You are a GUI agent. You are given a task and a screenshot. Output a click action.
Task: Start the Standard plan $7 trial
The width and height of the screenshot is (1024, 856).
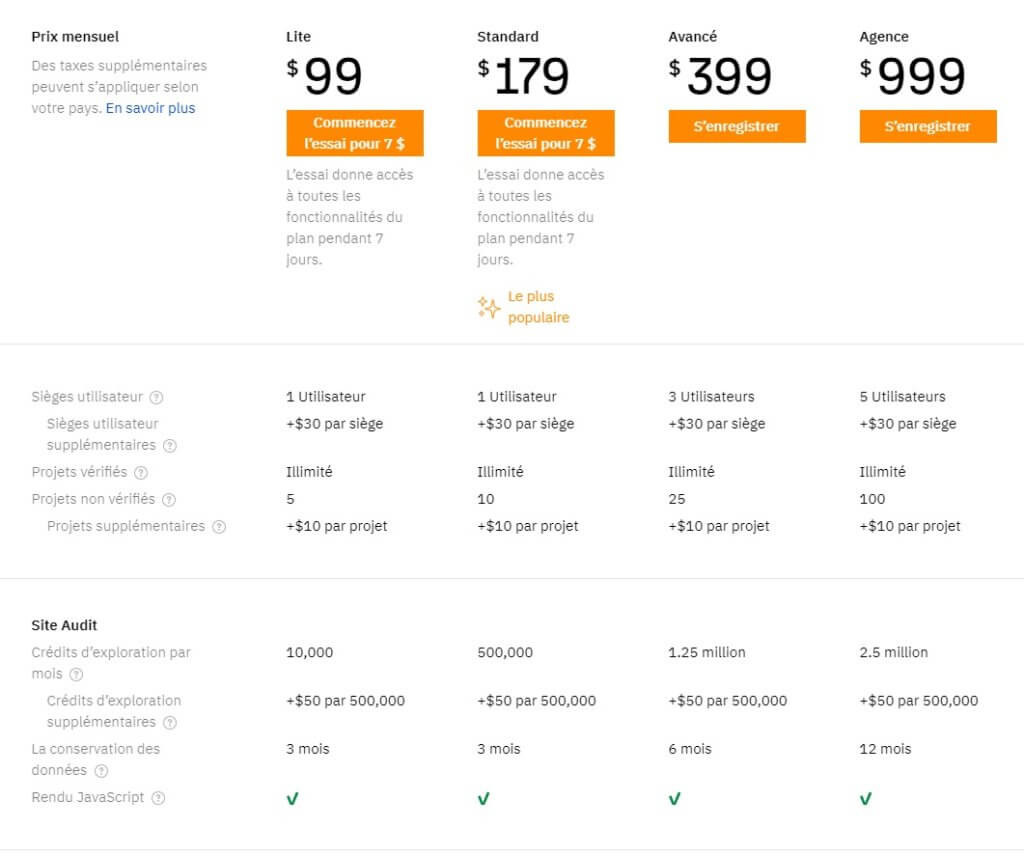click(x=546, y=133)
